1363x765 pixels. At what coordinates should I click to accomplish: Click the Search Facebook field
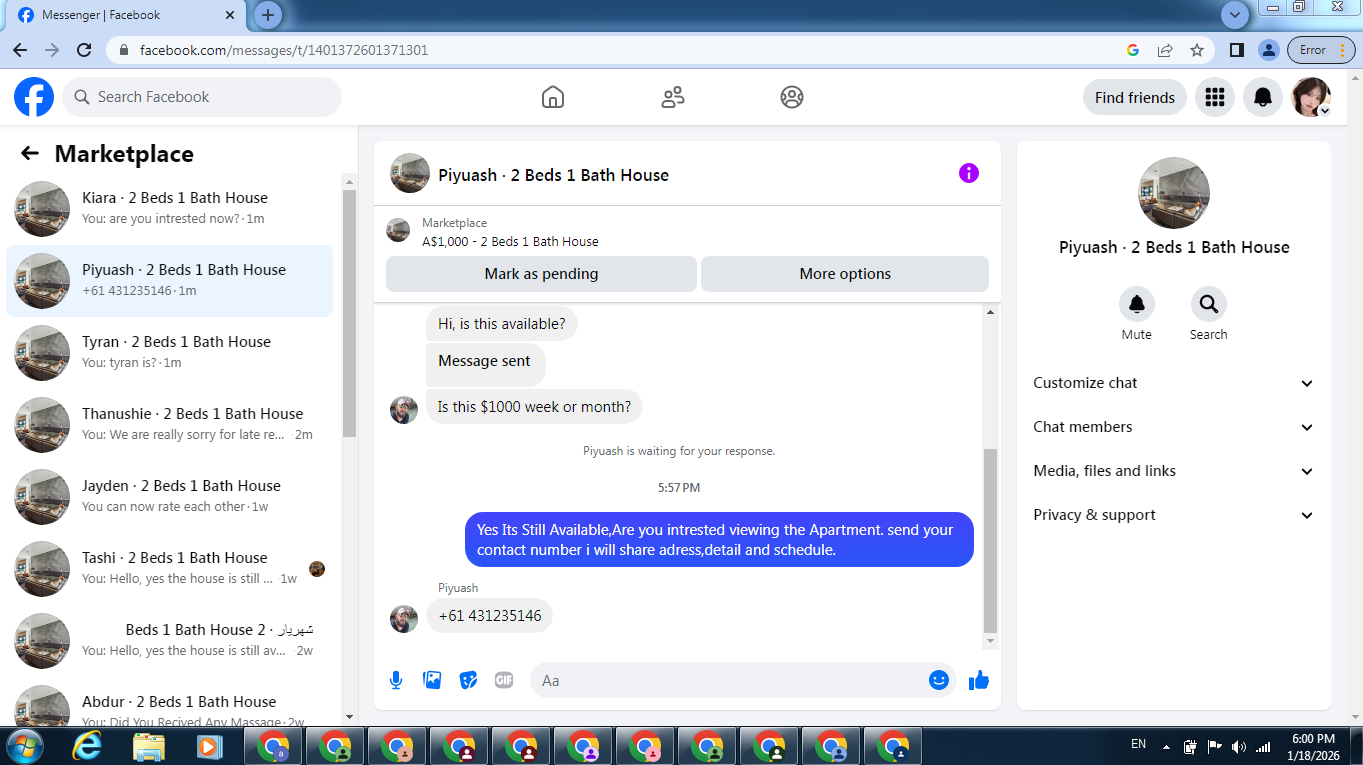(202, 97)
